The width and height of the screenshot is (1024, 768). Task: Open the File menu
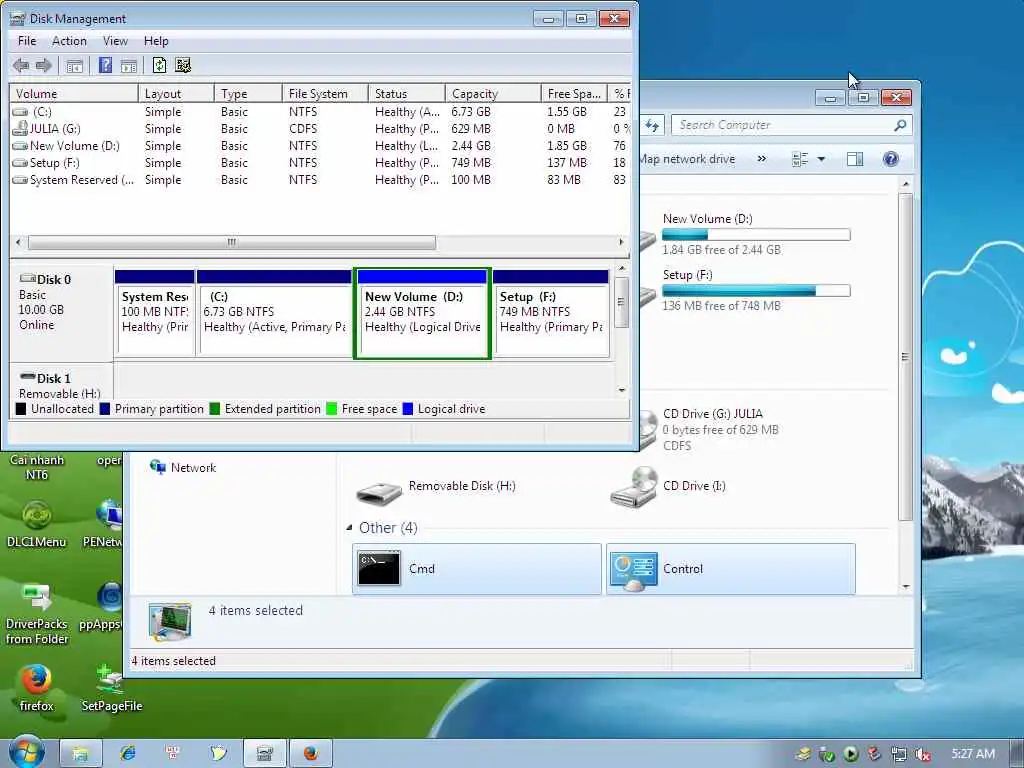click(27, 41)
